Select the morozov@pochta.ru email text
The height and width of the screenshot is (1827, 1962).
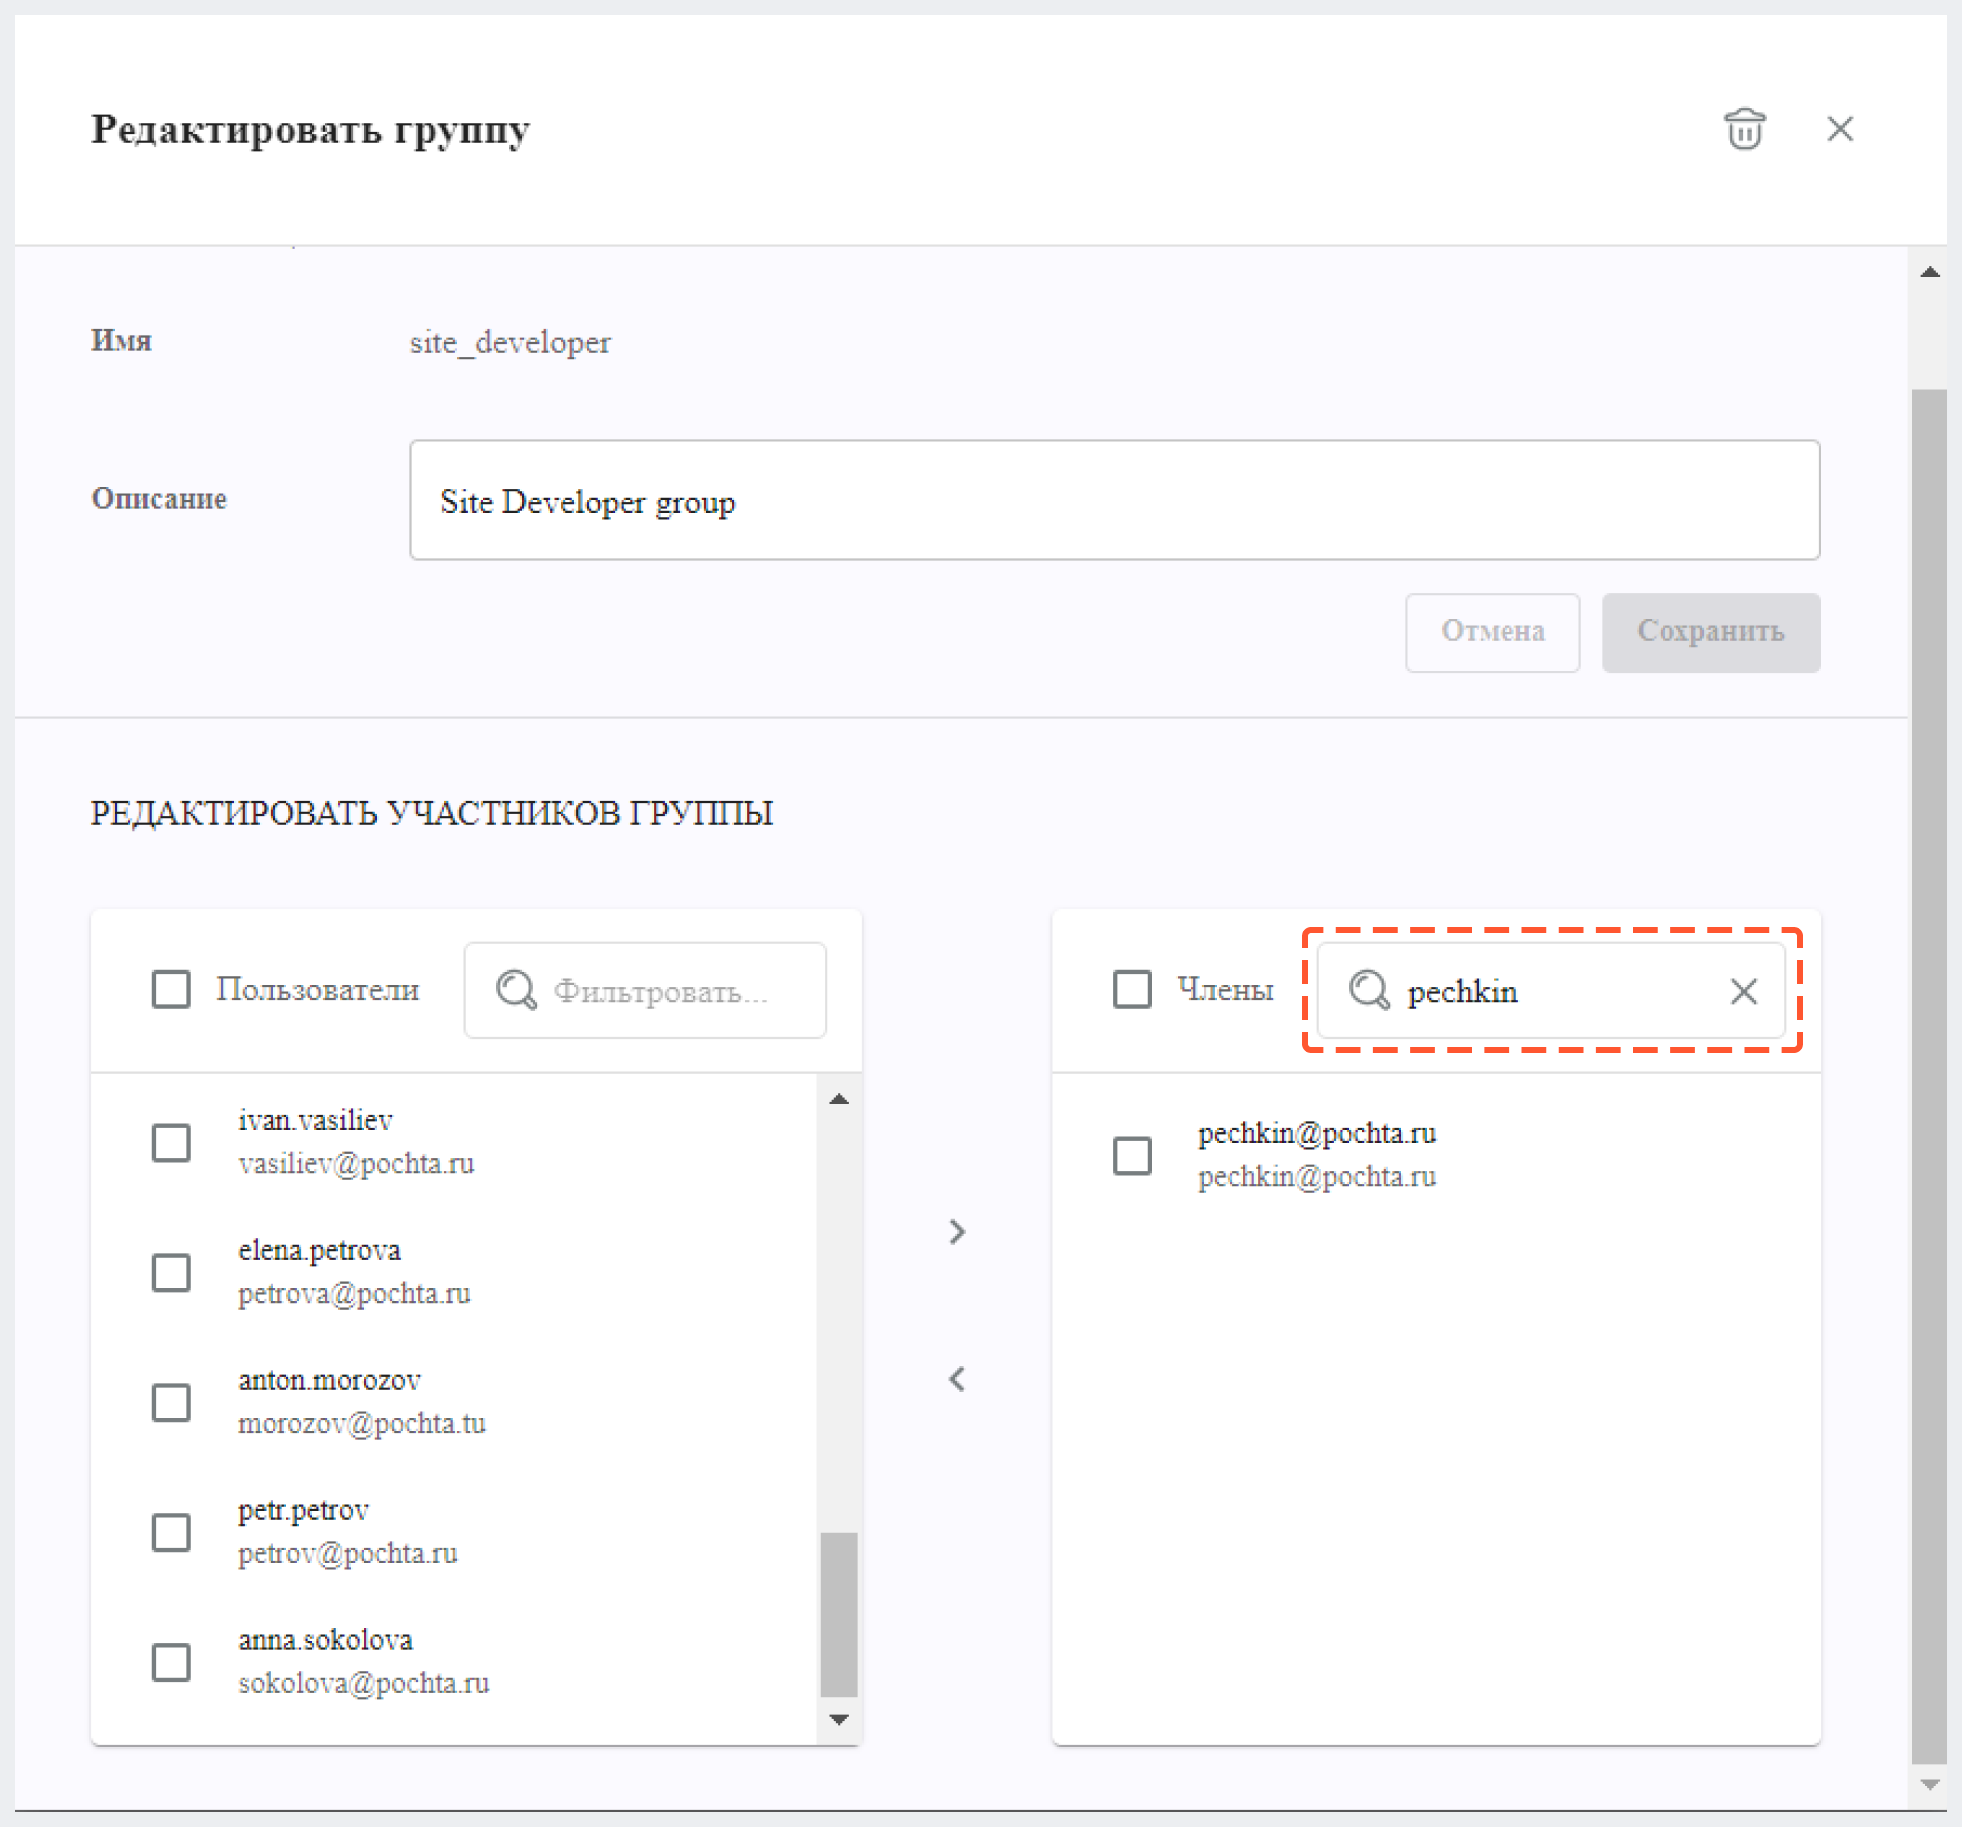[362, 1423]
